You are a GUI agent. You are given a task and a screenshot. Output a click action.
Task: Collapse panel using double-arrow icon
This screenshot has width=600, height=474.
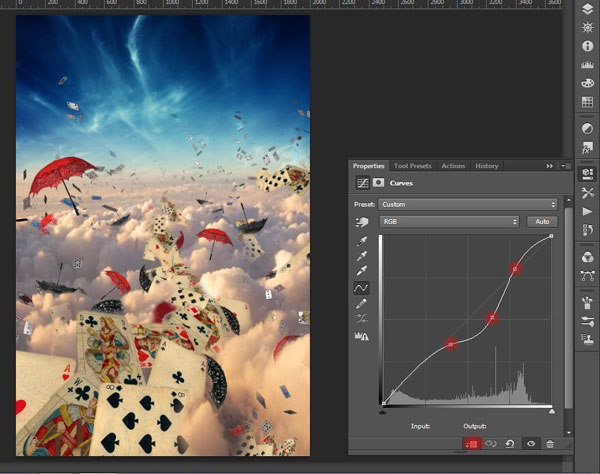(549, 166)
